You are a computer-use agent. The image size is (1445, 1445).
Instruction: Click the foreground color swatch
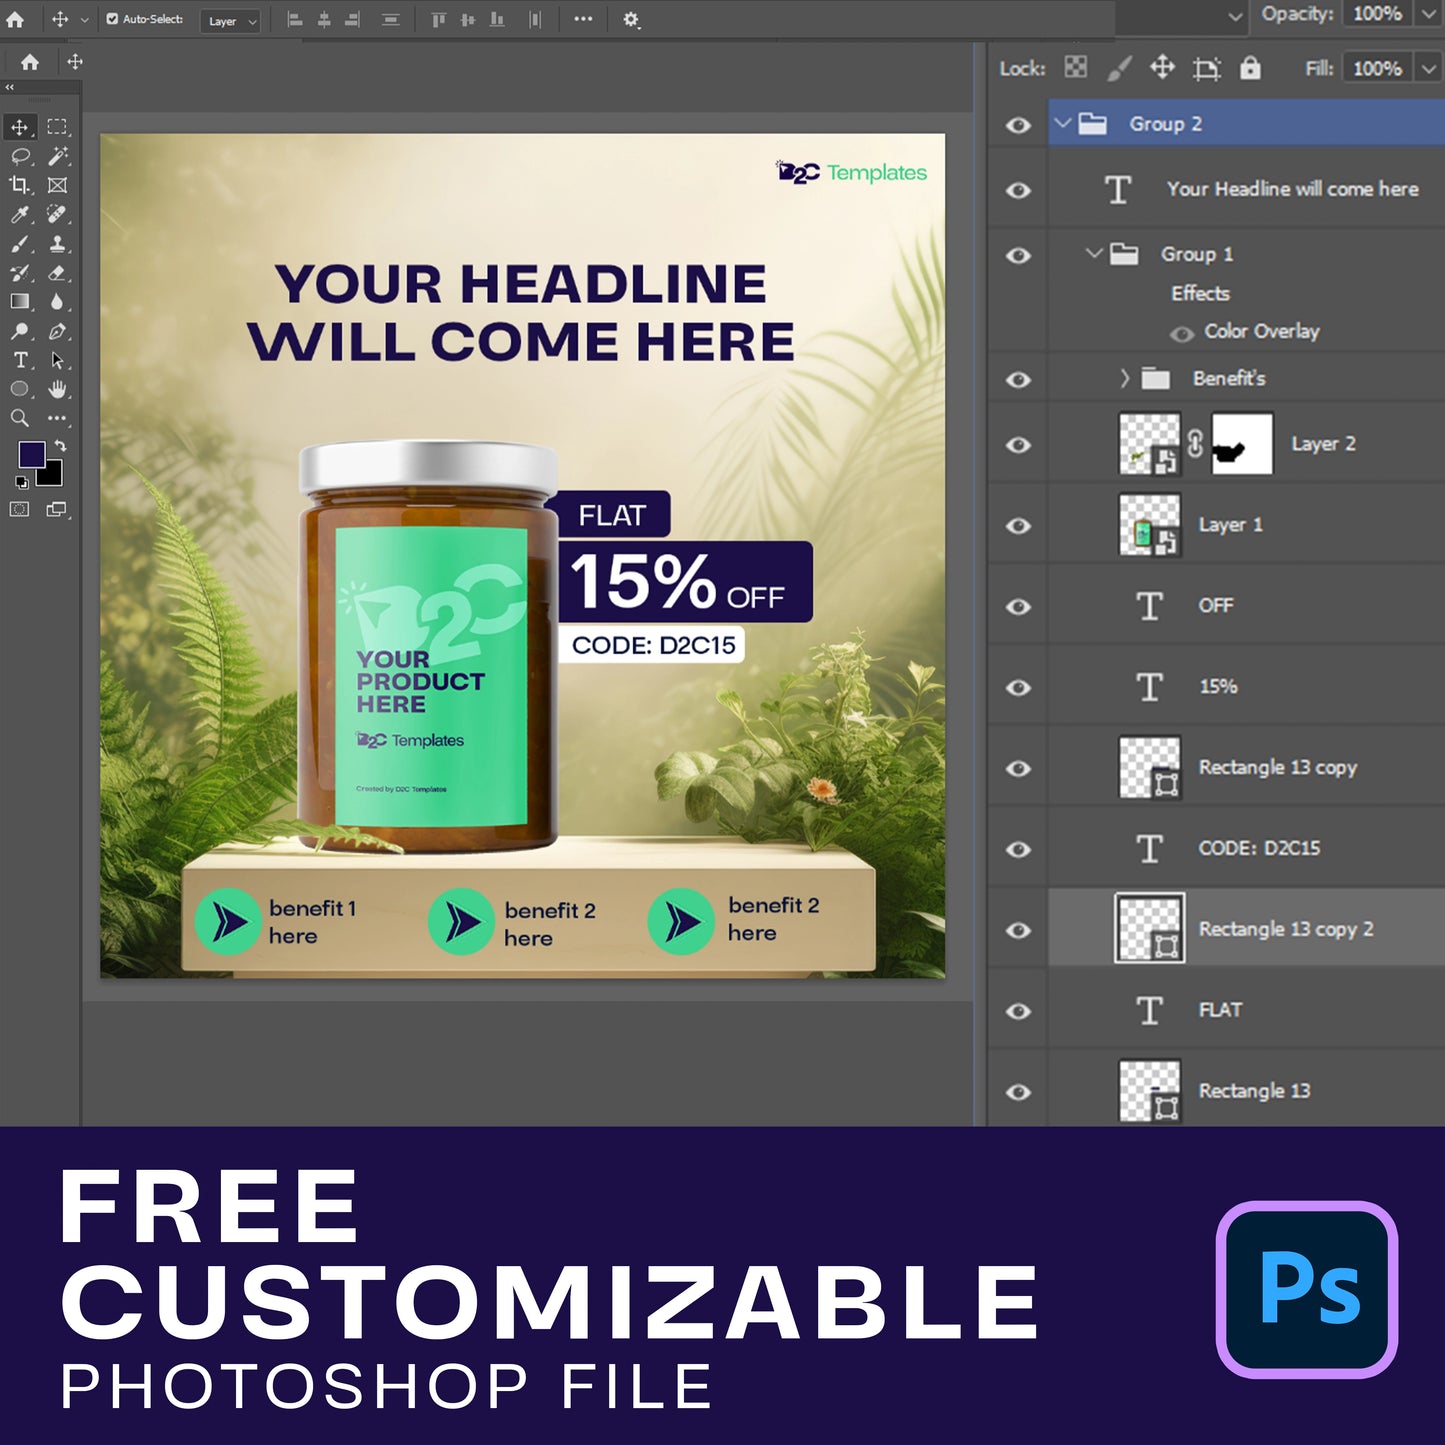coord(31,455)
